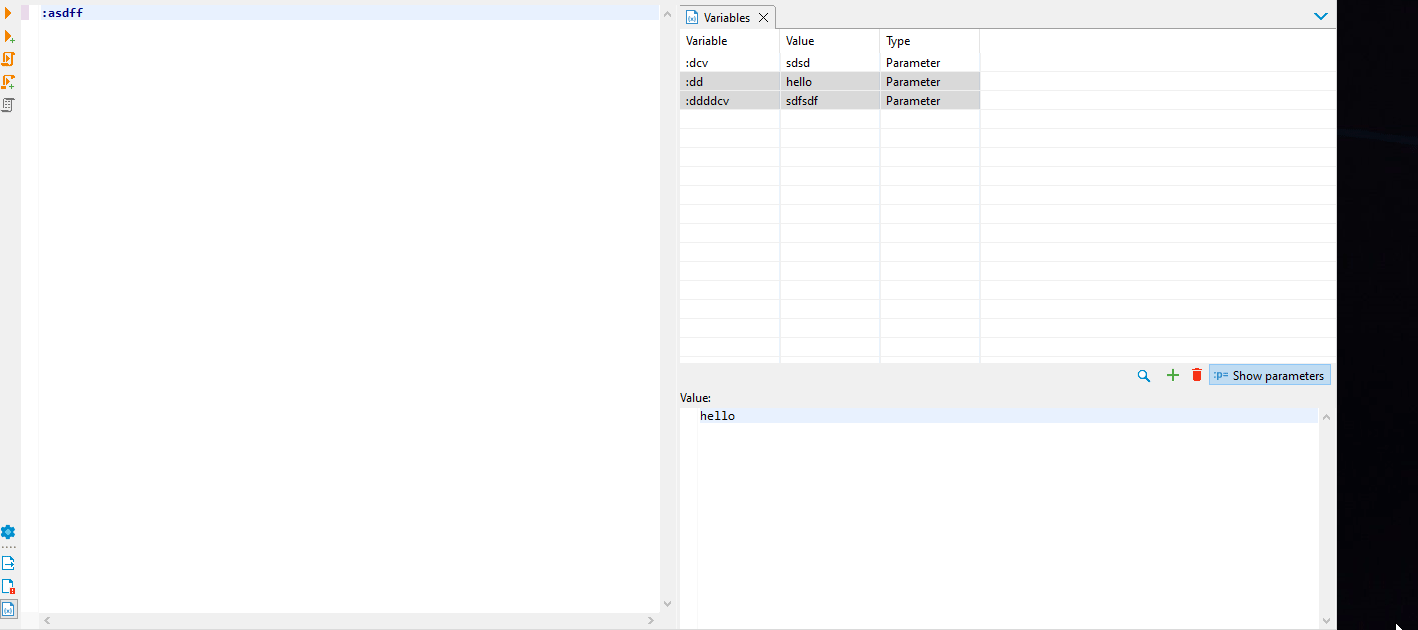Delete the selected variable with the trash icon
Viewport: 1418px width, 630px height.
click(x=1196, y=375)
